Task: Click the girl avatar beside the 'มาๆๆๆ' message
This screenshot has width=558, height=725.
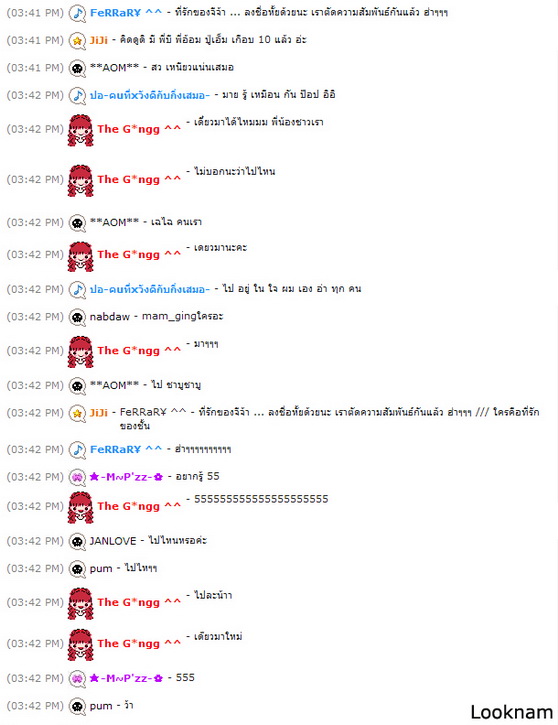Action: click(x=80, y=352)
